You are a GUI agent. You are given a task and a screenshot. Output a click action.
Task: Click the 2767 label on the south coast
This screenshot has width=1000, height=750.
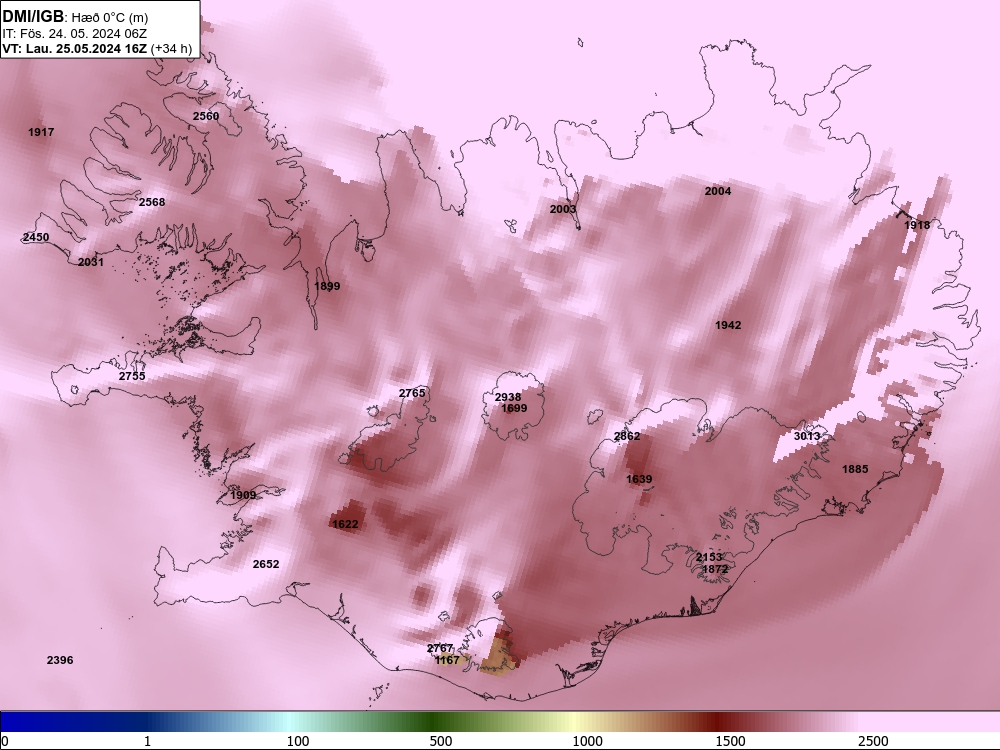(x=440, y=649)
